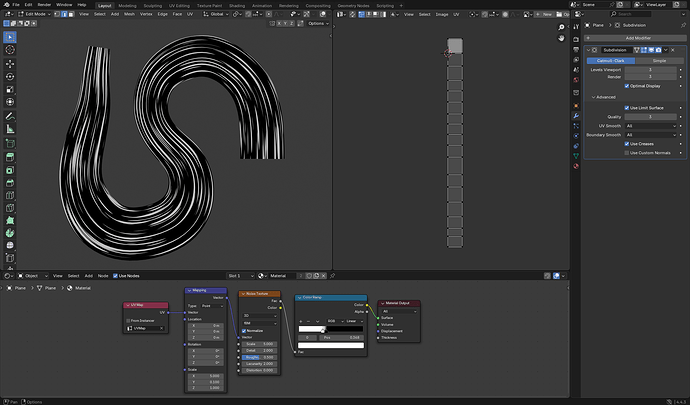Click the pan hand icon in UV editor
The width and height of the screenshot is (690, 405).
click(x=561, y=38)
